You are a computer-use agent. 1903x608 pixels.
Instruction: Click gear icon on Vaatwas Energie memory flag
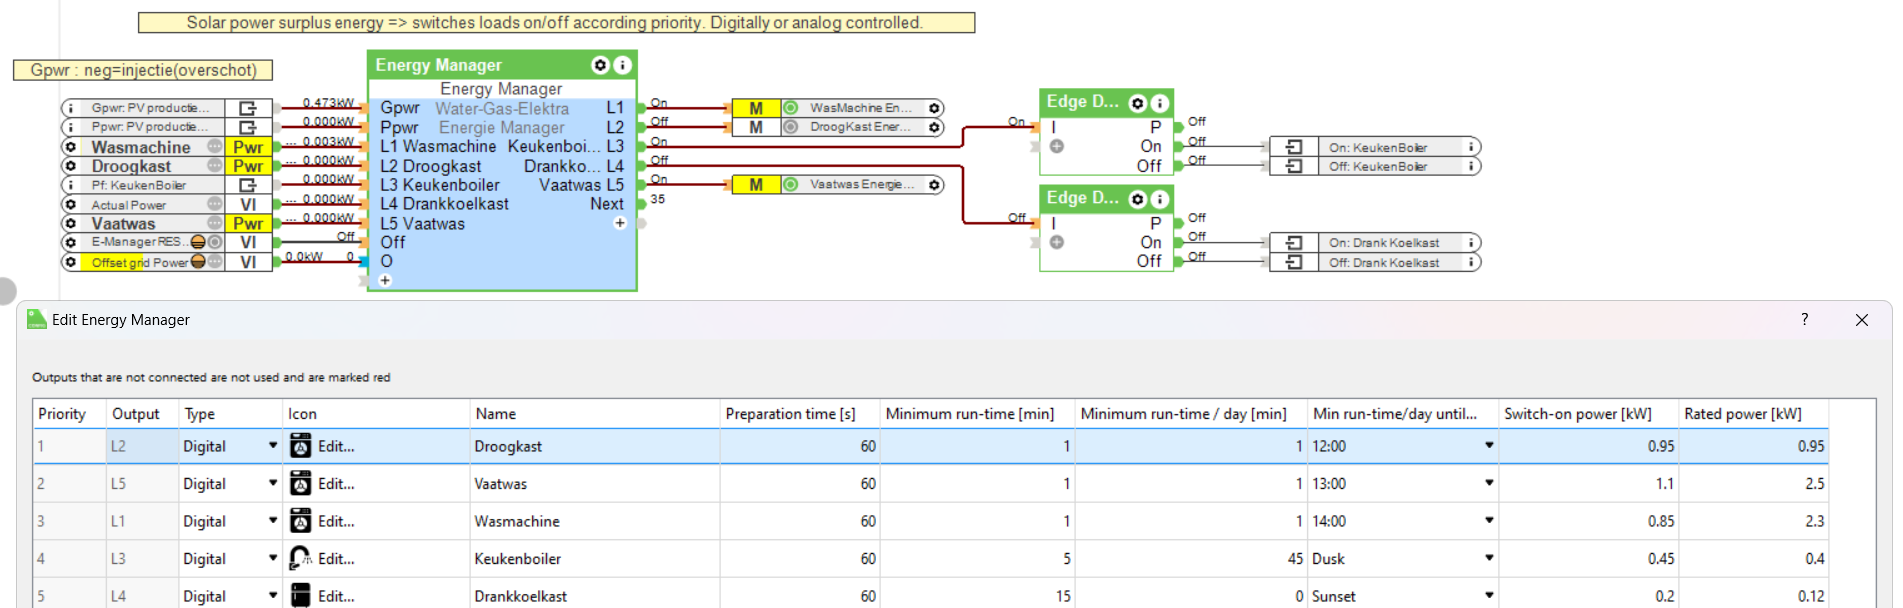(x=934, y=185)
